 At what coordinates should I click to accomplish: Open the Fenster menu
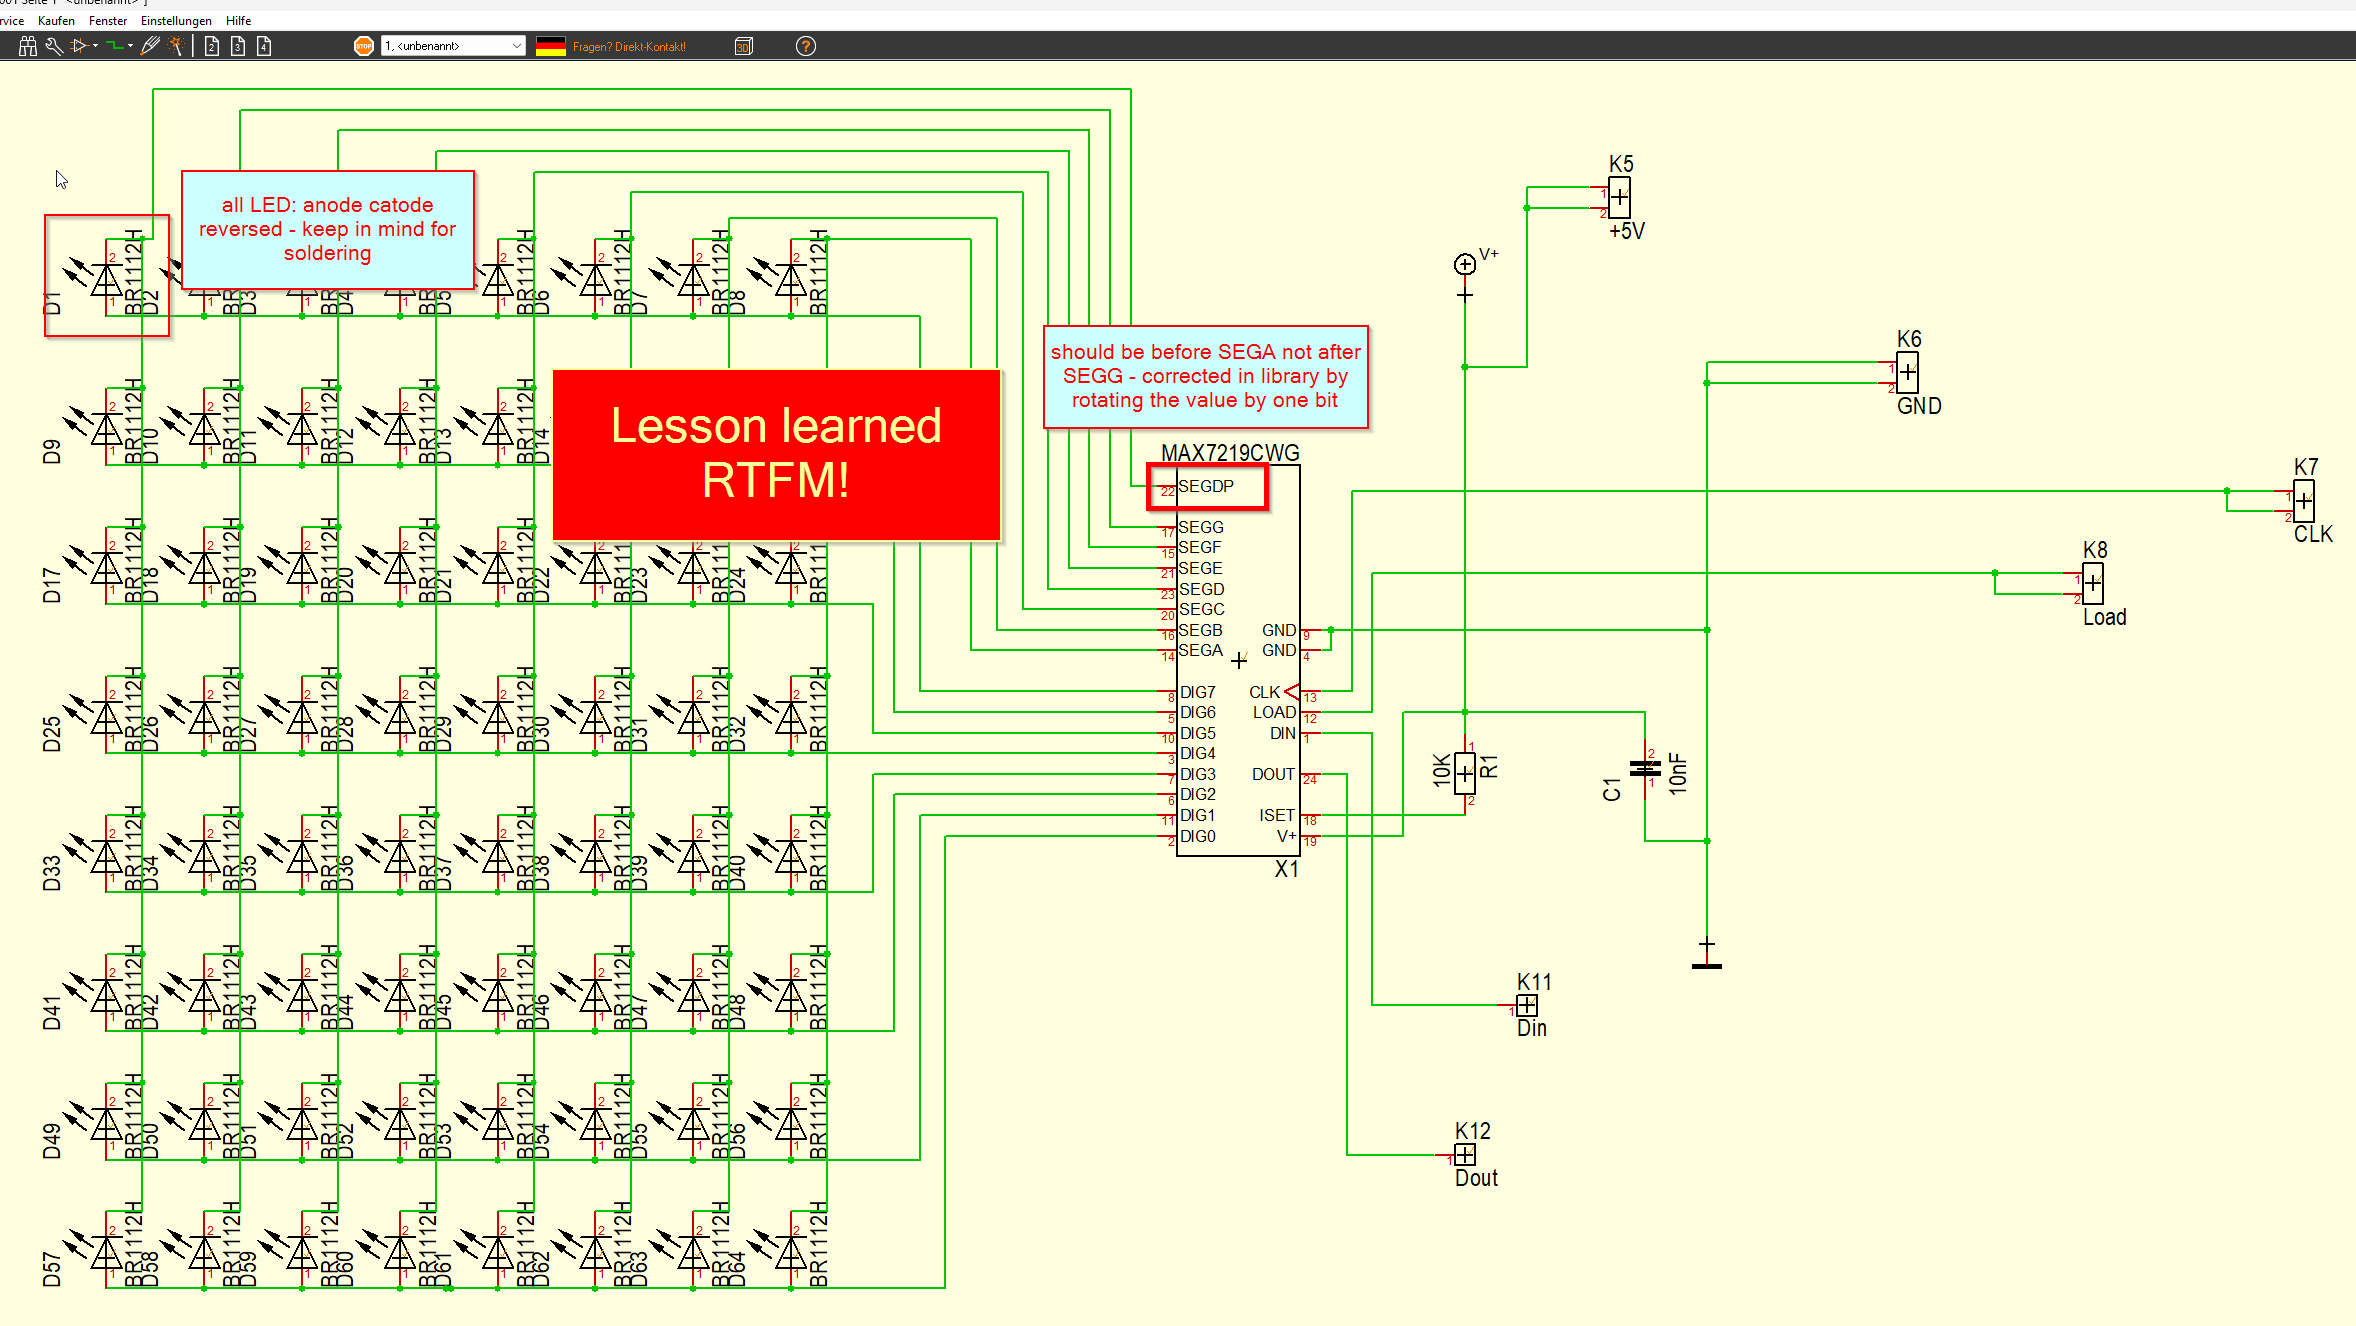(x=108, y=21)
